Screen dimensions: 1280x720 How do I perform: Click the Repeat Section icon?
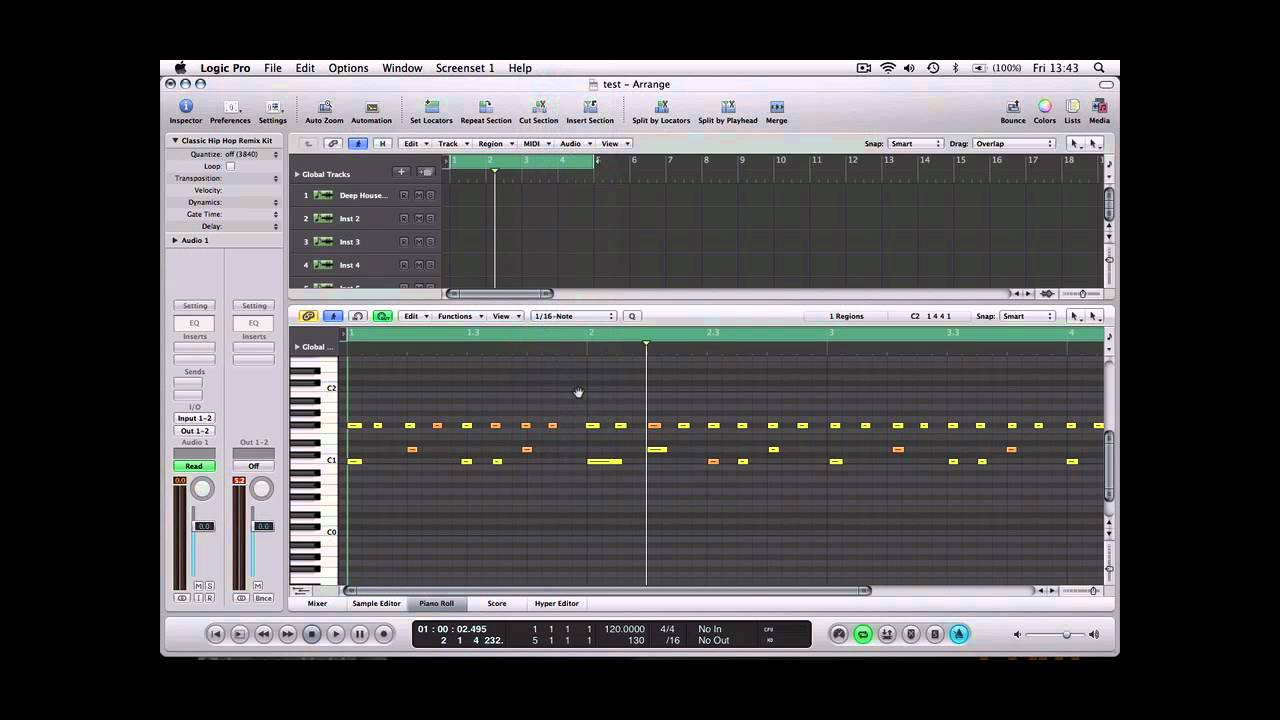pyautogui.click(x=485, y=107)
